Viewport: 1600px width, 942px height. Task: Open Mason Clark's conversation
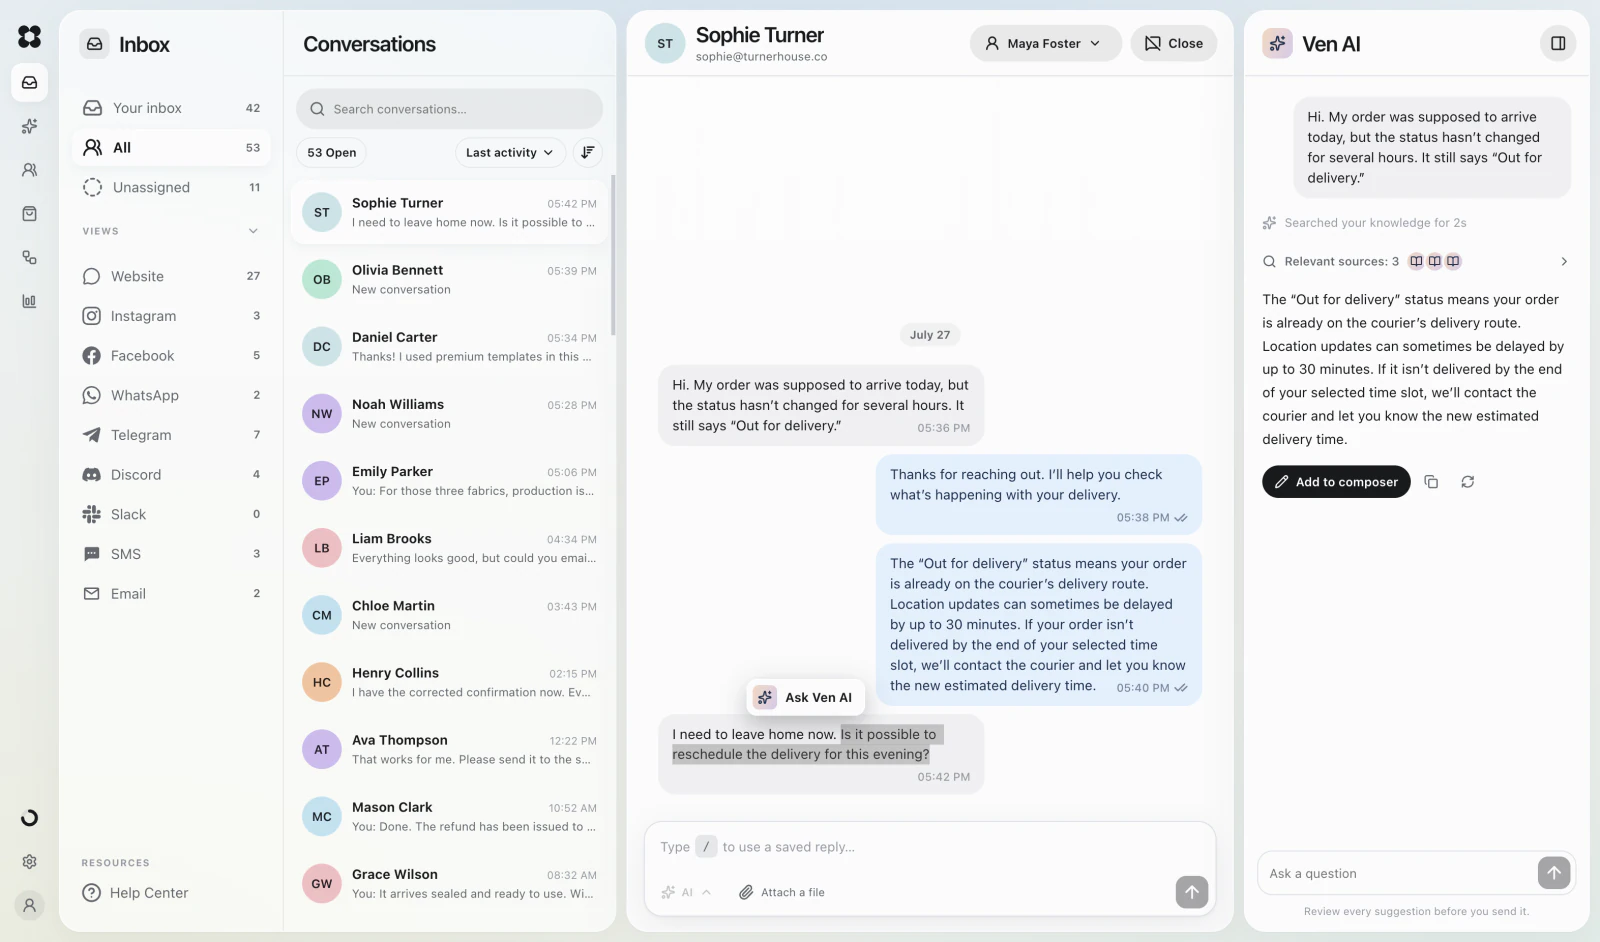(x=450, y=816)
